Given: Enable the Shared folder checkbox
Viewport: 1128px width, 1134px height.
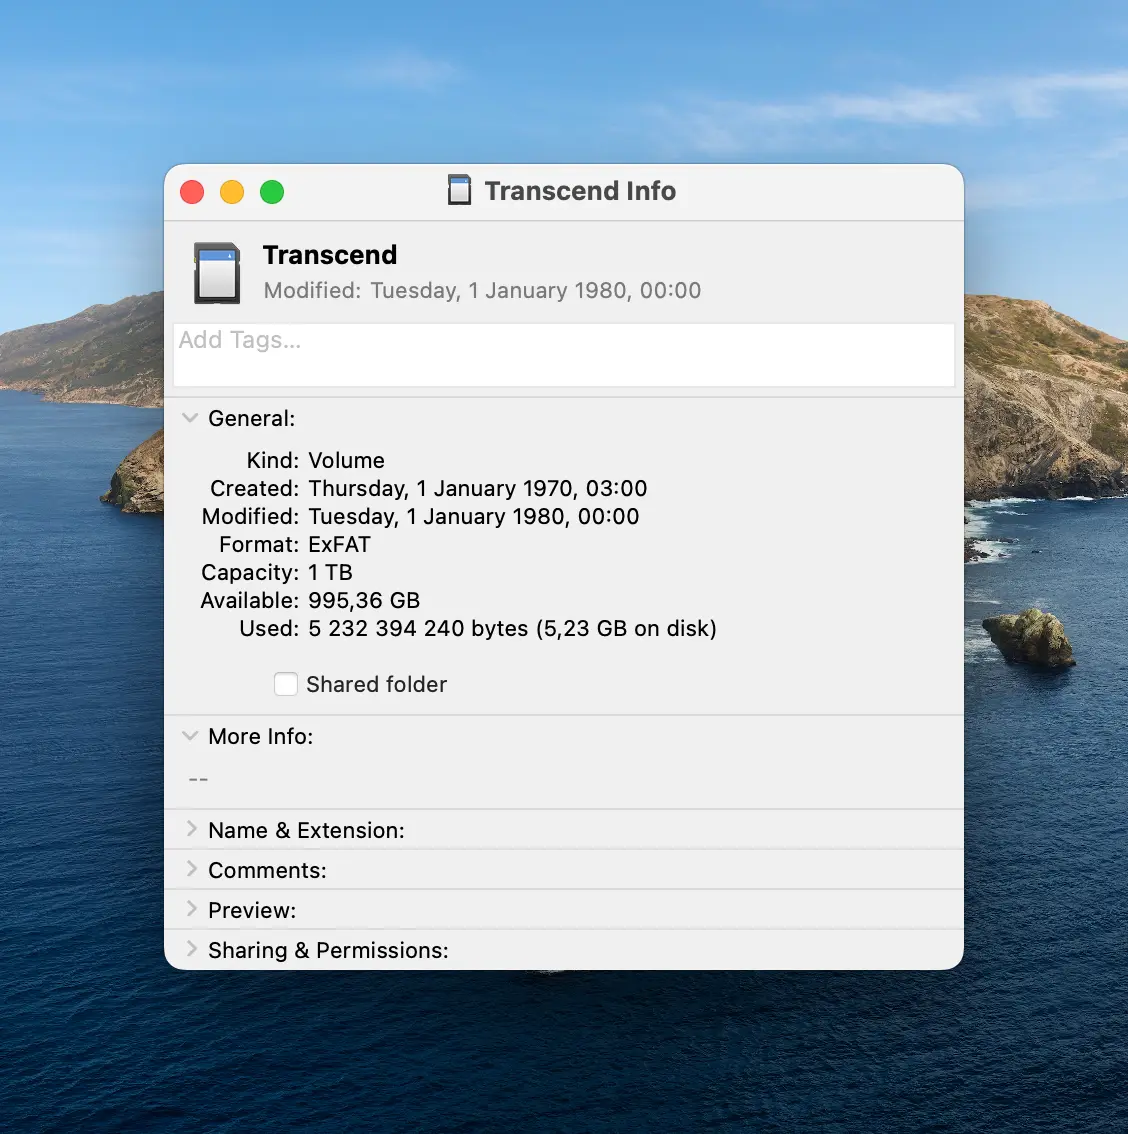Looking at the screenshot, I should [286, 683].
